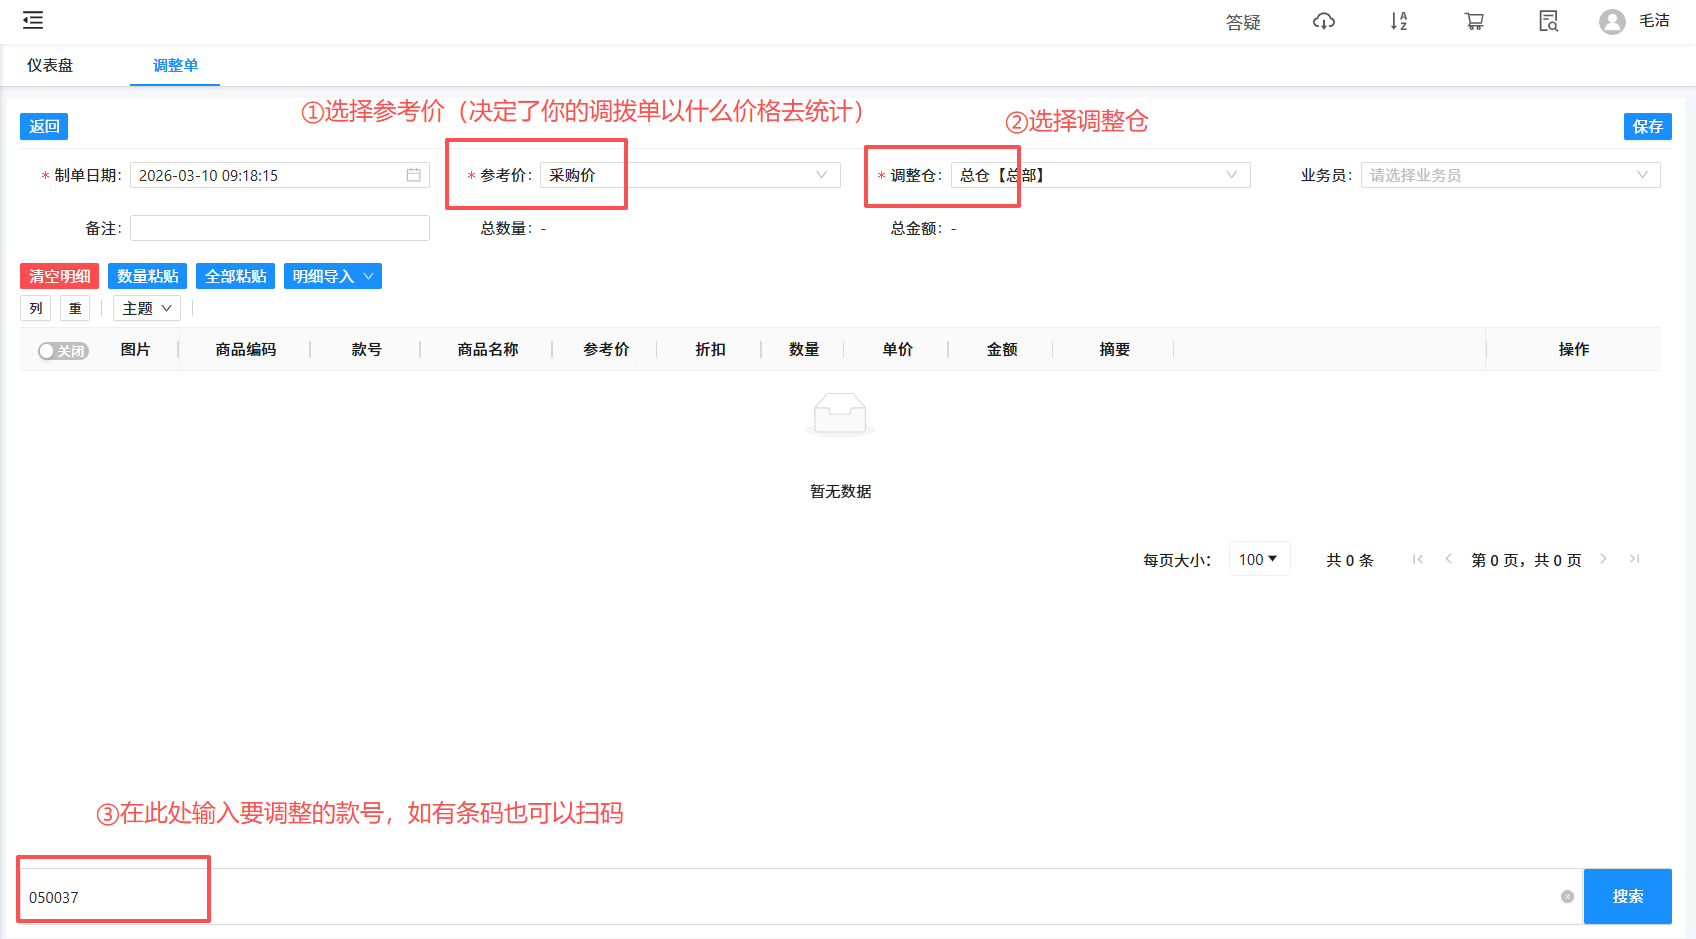1696x939 pixels.
Task: Open the 毛洁 user avatar
Action: click(1612, 21)
